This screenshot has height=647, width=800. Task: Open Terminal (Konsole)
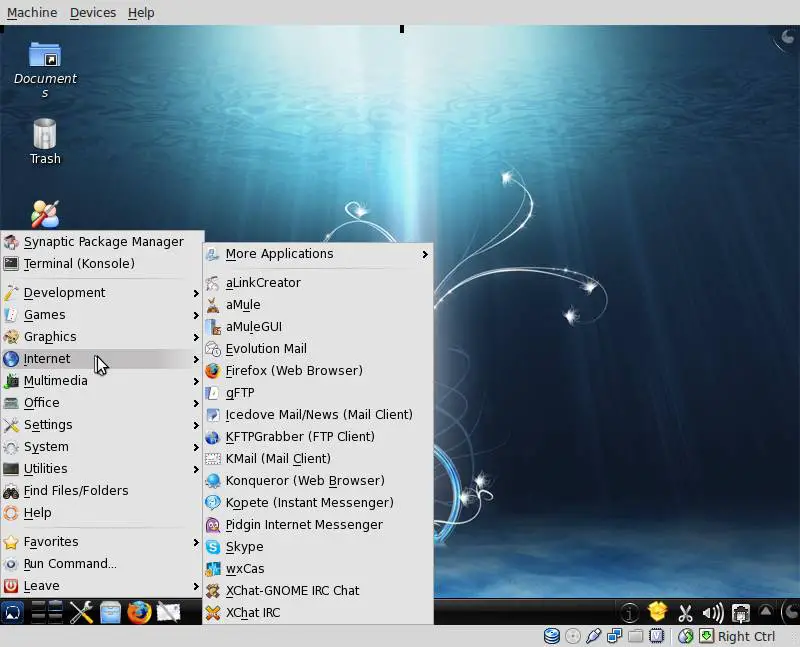pos(102,263)
